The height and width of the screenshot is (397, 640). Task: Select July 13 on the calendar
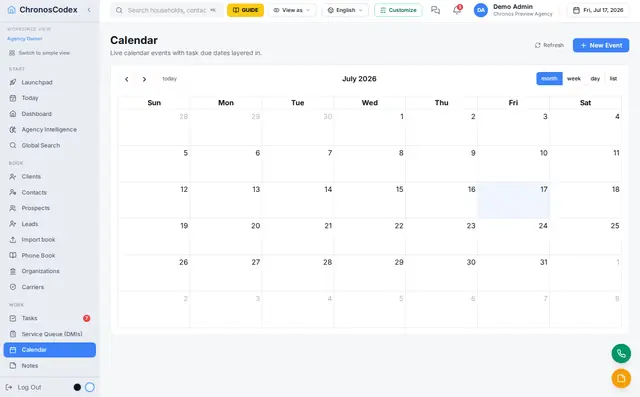(226, 200)
